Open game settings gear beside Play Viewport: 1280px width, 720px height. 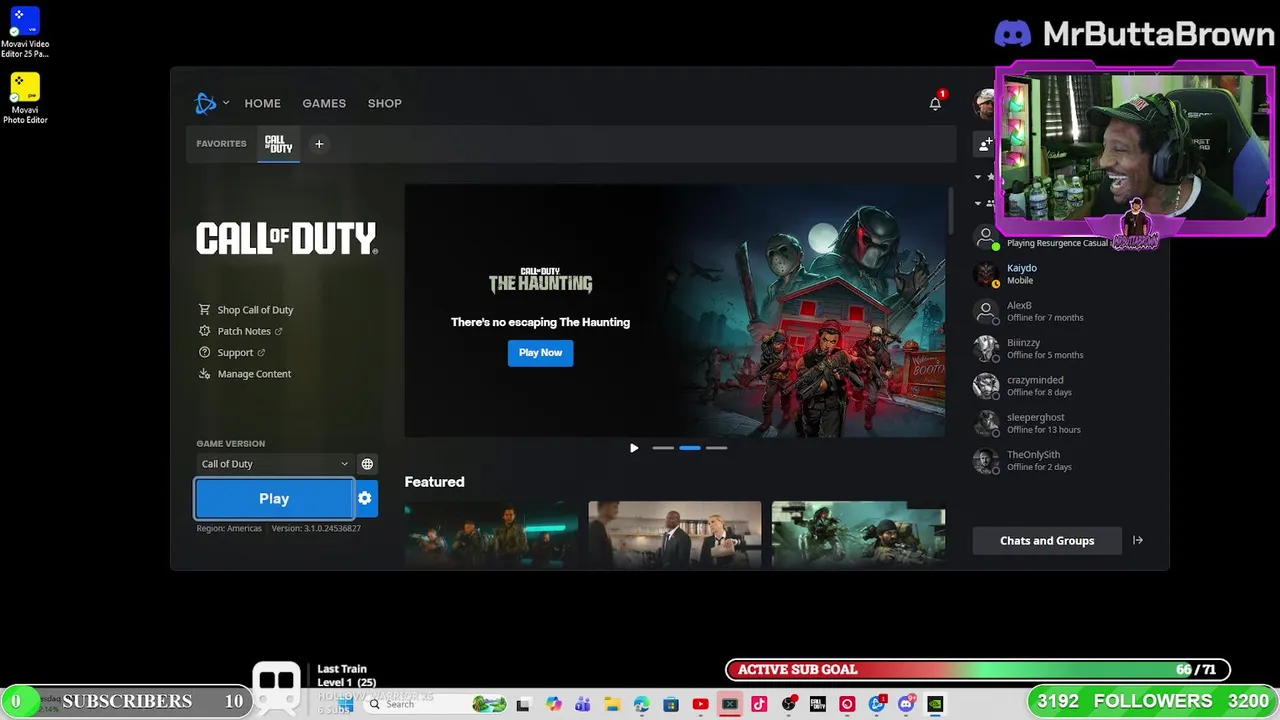coord(365,498)
